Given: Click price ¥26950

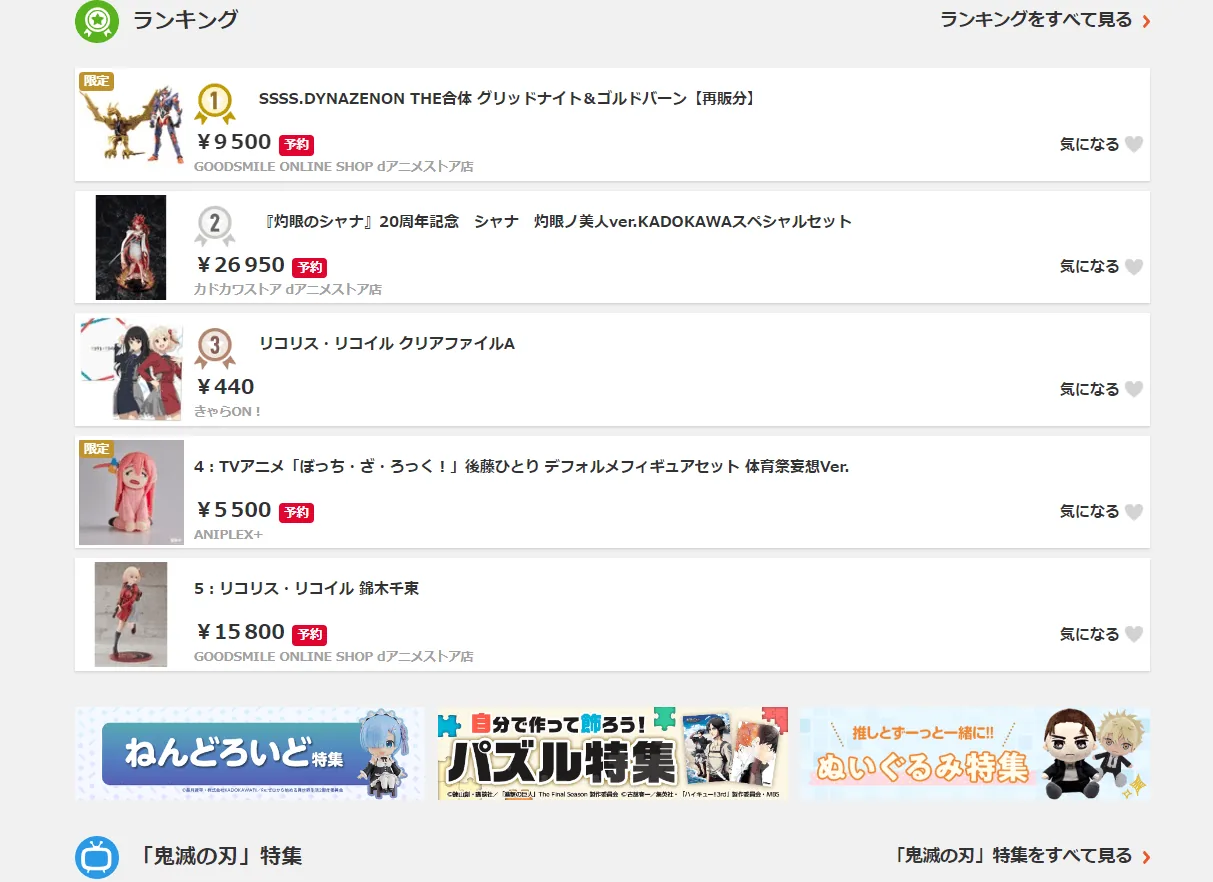Looking at the screenshot, I should (x=240, y=265).
